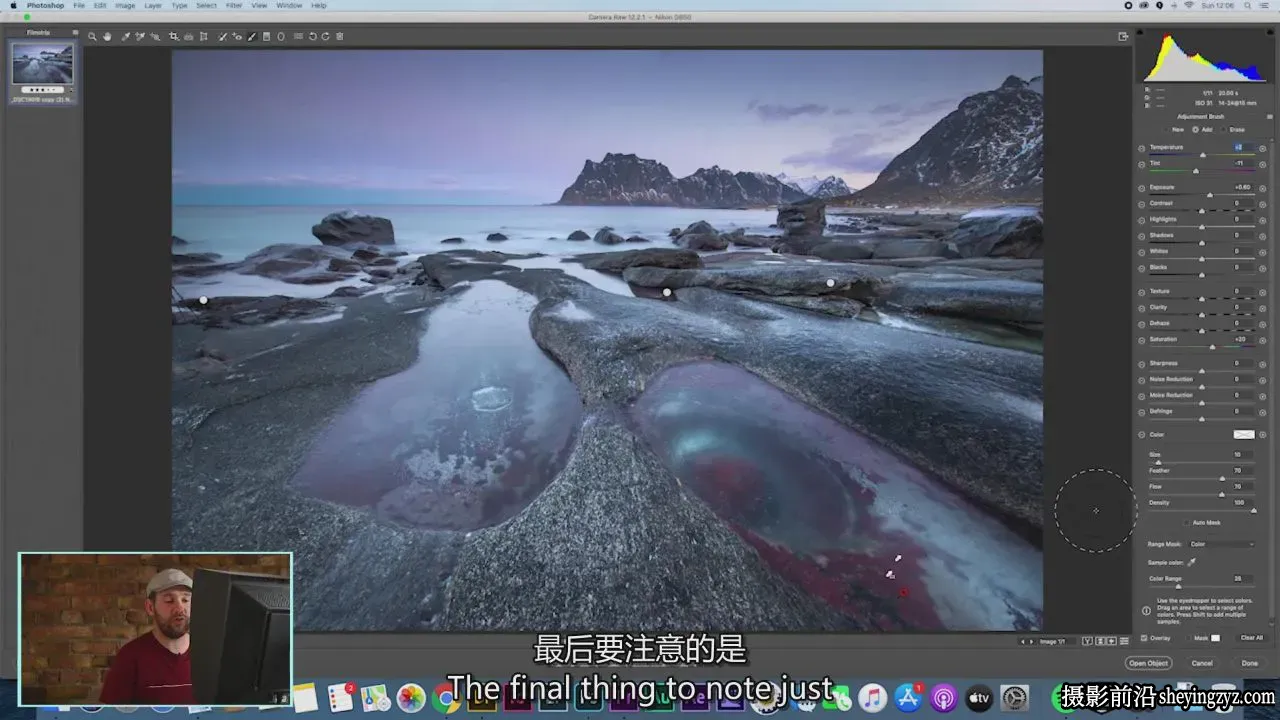Click the Done button
This screenshot has width=1280, height=720.
[x=1250, y=663]
